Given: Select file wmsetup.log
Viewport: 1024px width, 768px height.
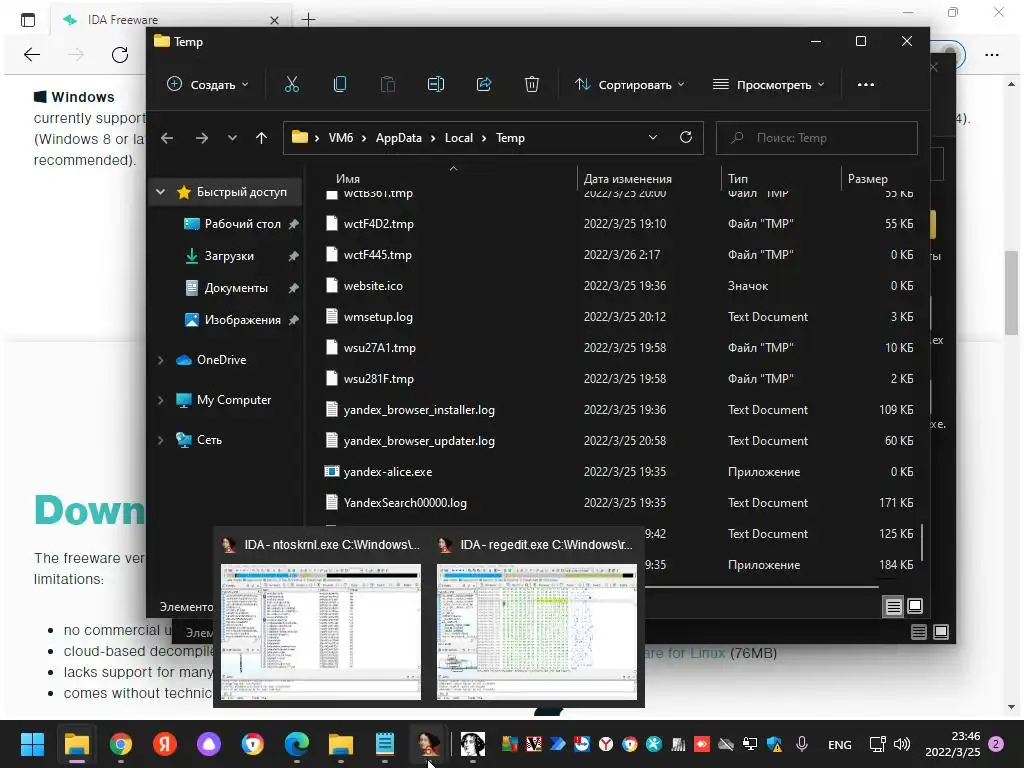Looking at the screenshot, I should [377, 317].
